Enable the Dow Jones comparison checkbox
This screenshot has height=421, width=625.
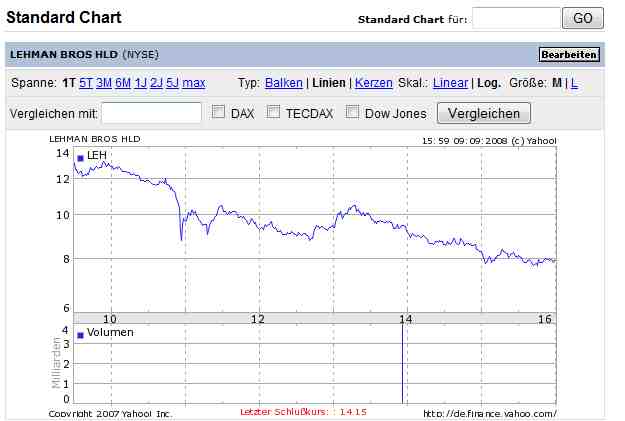(352, 111)
